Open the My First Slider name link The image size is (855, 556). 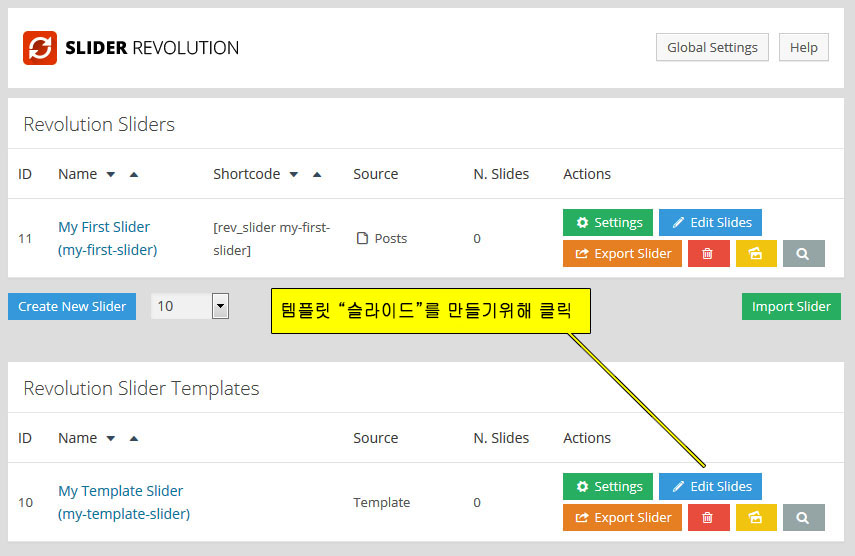pos(104,227)
